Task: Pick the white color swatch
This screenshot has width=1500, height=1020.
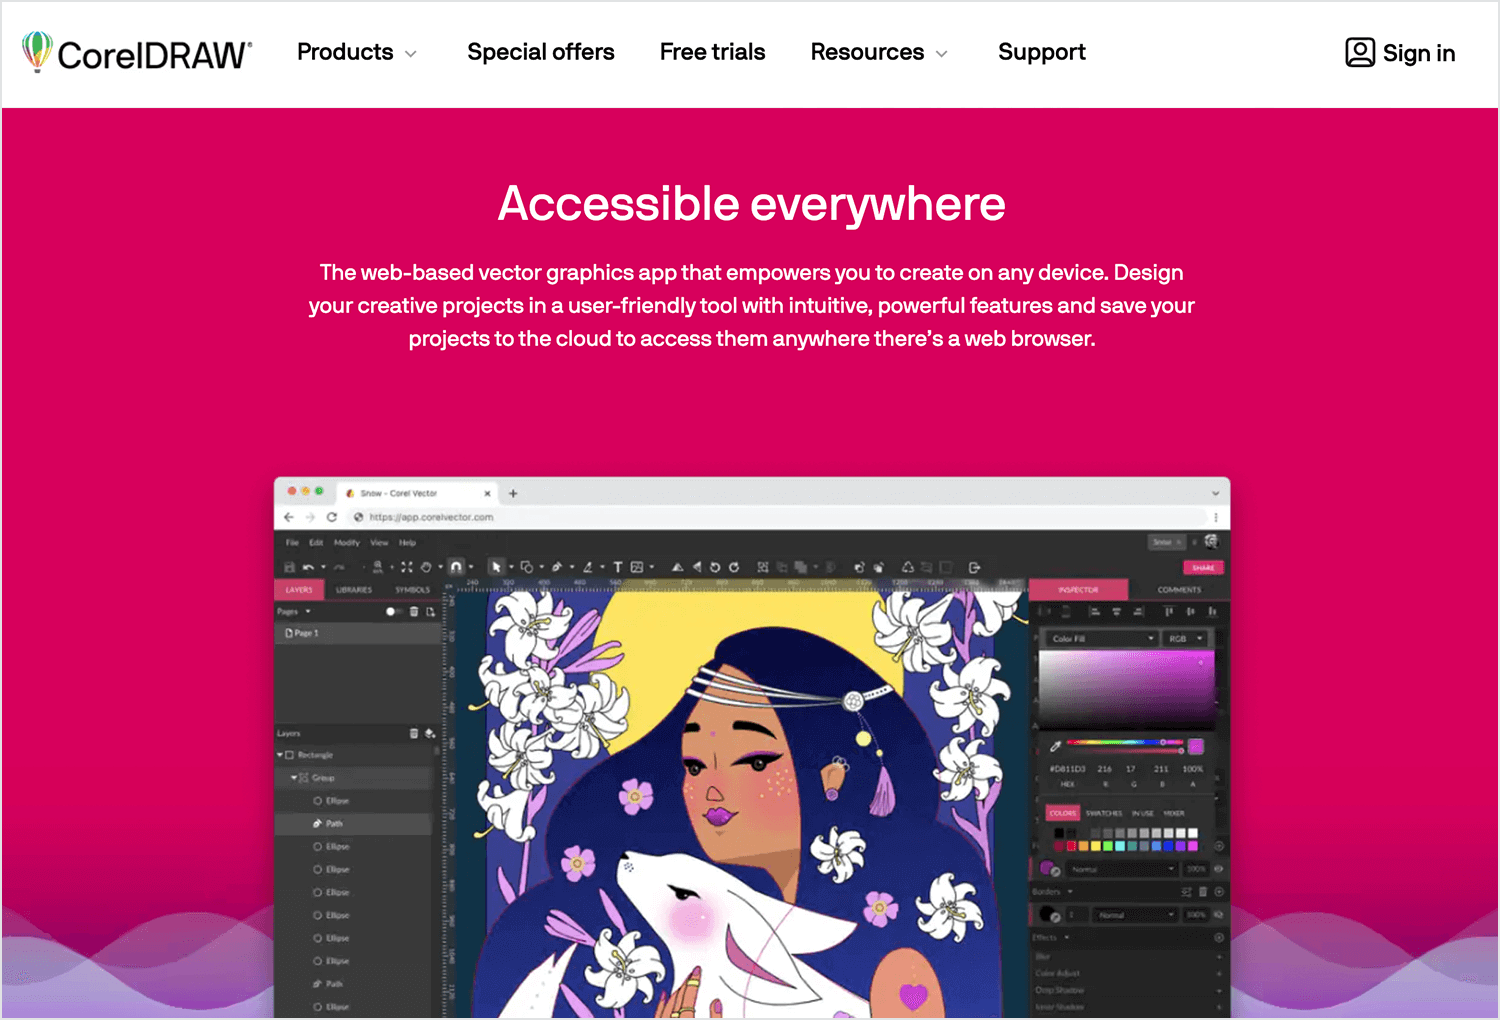Action: click(x=1193, y=833)
